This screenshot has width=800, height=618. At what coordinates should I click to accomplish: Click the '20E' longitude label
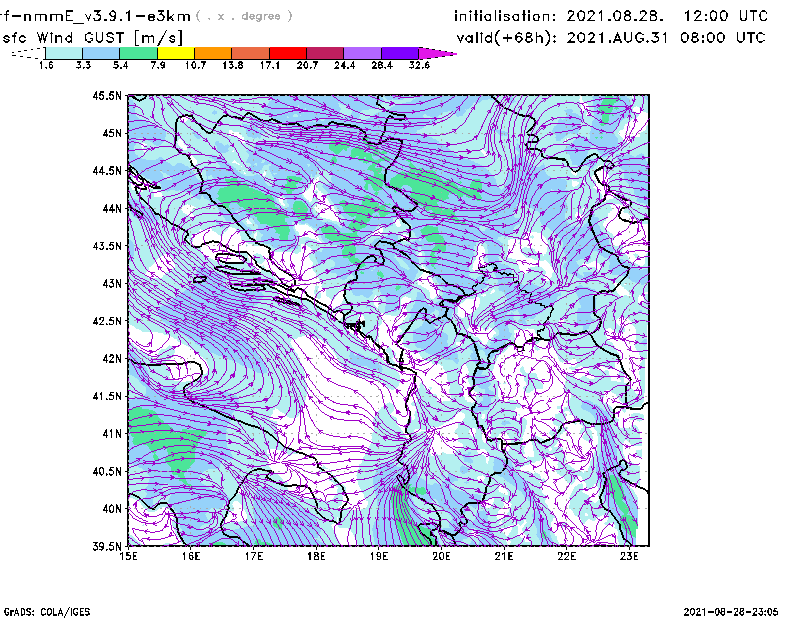441,556
